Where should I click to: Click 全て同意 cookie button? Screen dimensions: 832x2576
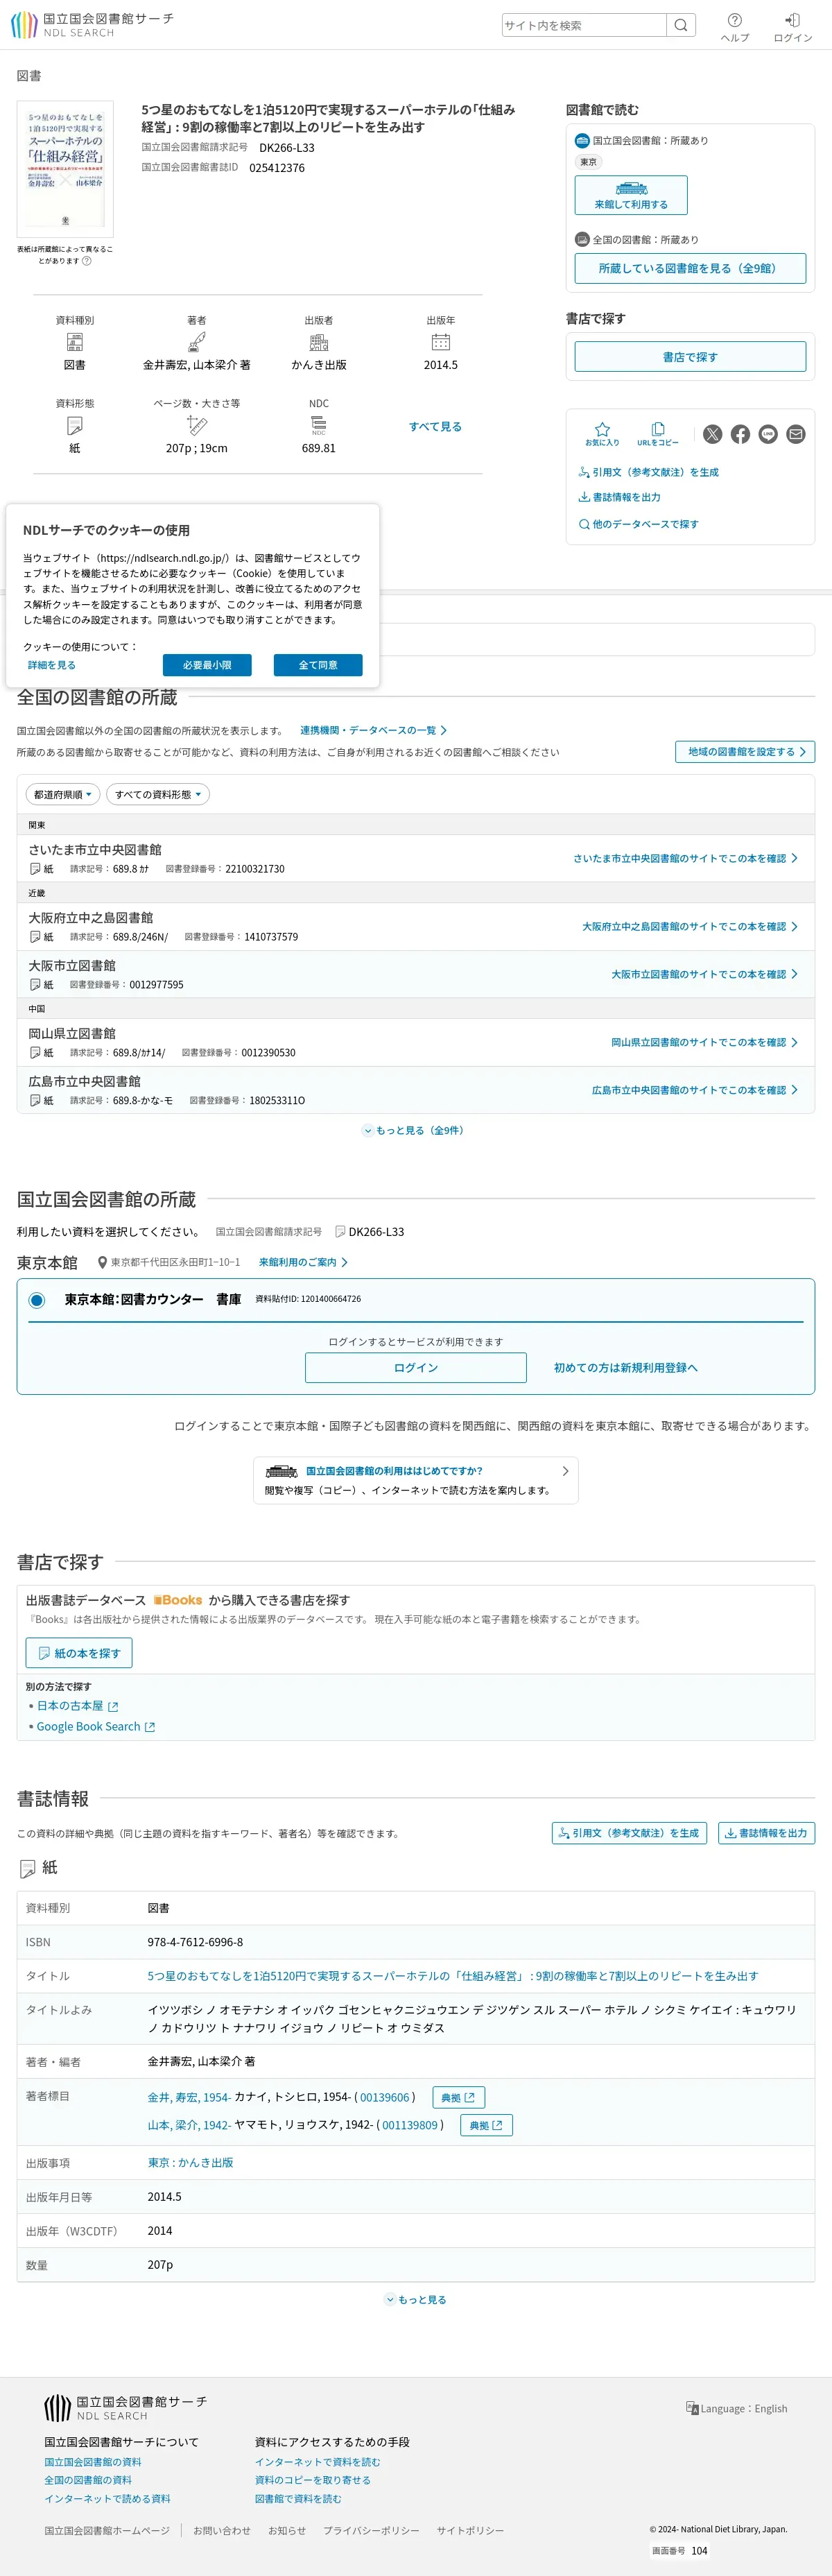pos(318,665)
